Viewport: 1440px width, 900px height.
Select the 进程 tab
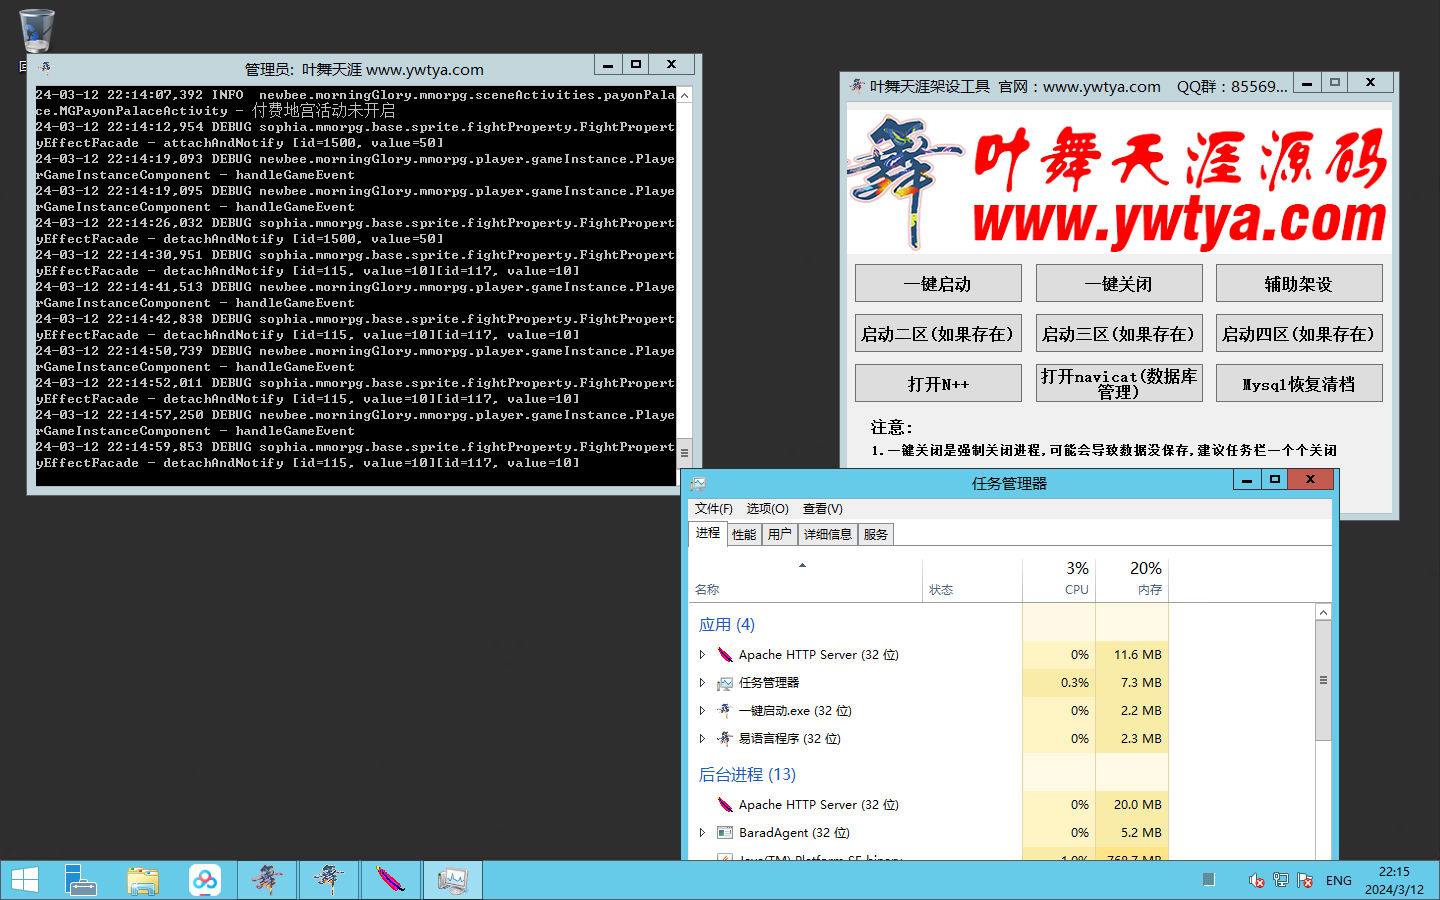point(708,533)
